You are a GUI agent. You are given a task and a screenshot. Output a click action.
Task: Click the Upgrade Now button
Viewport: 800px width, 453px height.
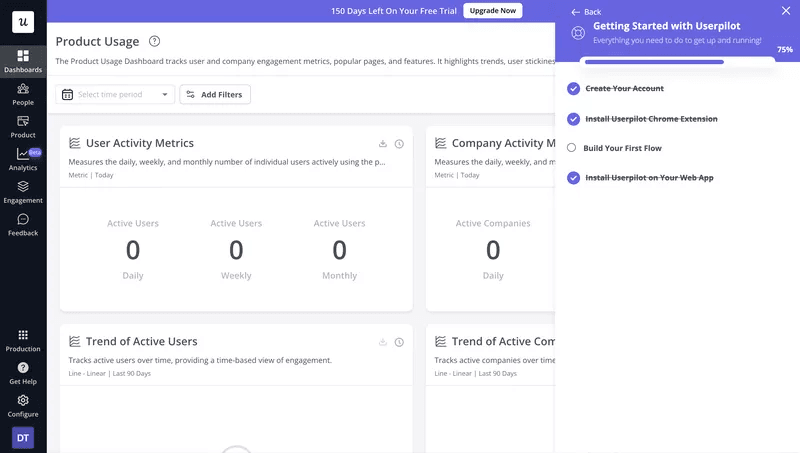coord(493,11)
